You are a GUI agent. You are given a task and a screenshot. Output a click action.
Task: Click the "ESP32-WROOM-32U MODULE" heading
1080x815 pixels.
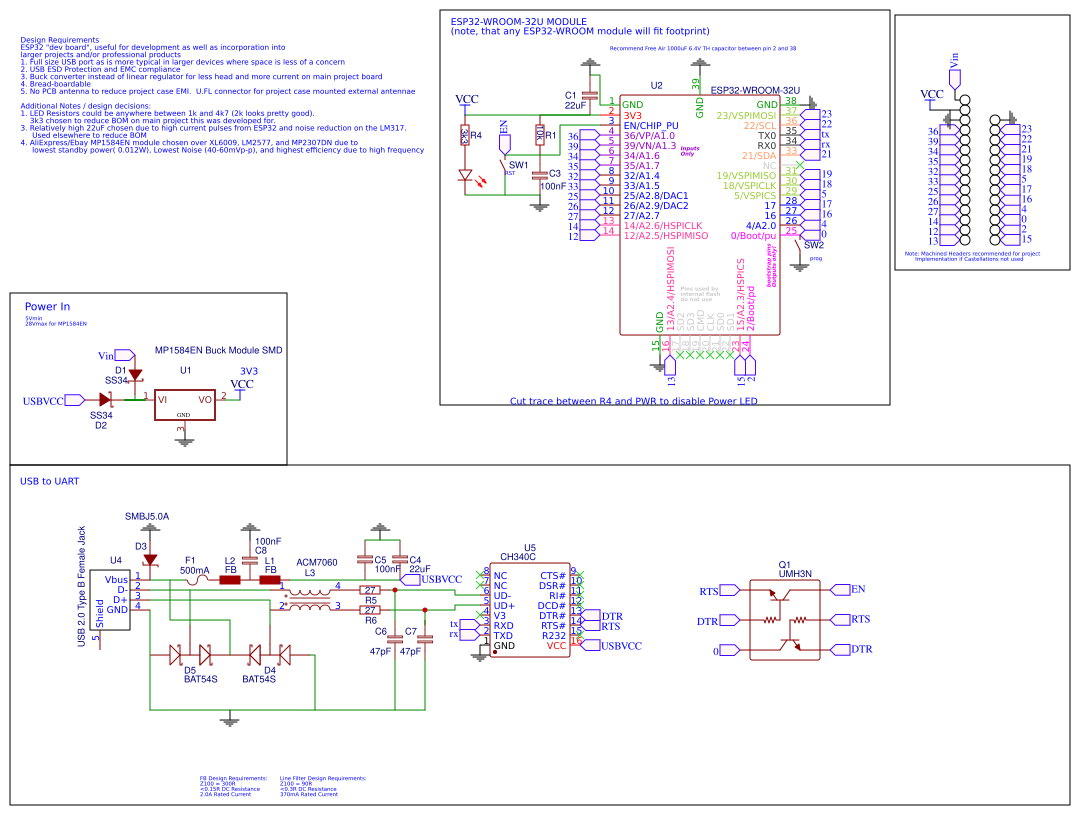519,22
